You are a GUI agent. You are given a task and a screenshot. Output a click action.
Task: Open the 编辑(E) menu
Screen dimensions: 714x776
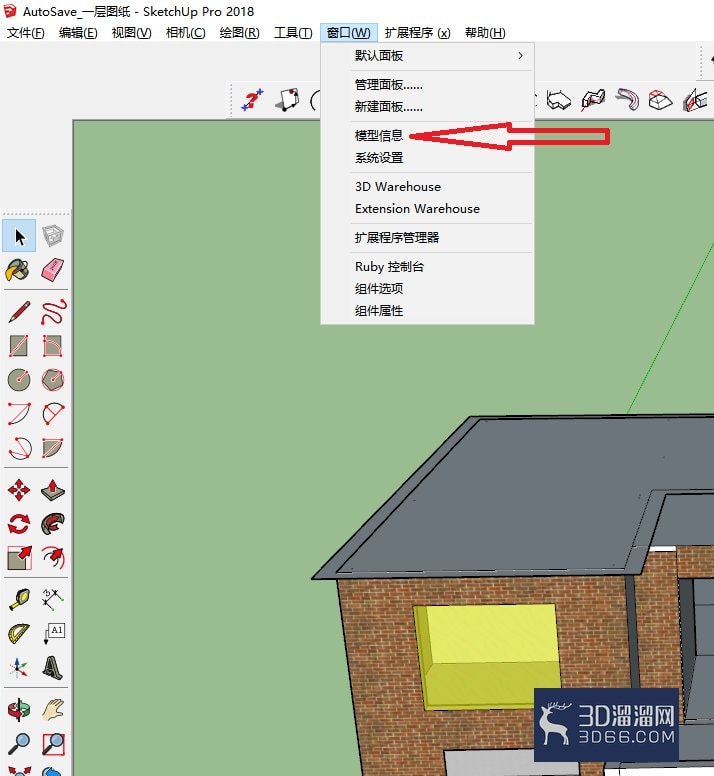[x=78, y=33]
